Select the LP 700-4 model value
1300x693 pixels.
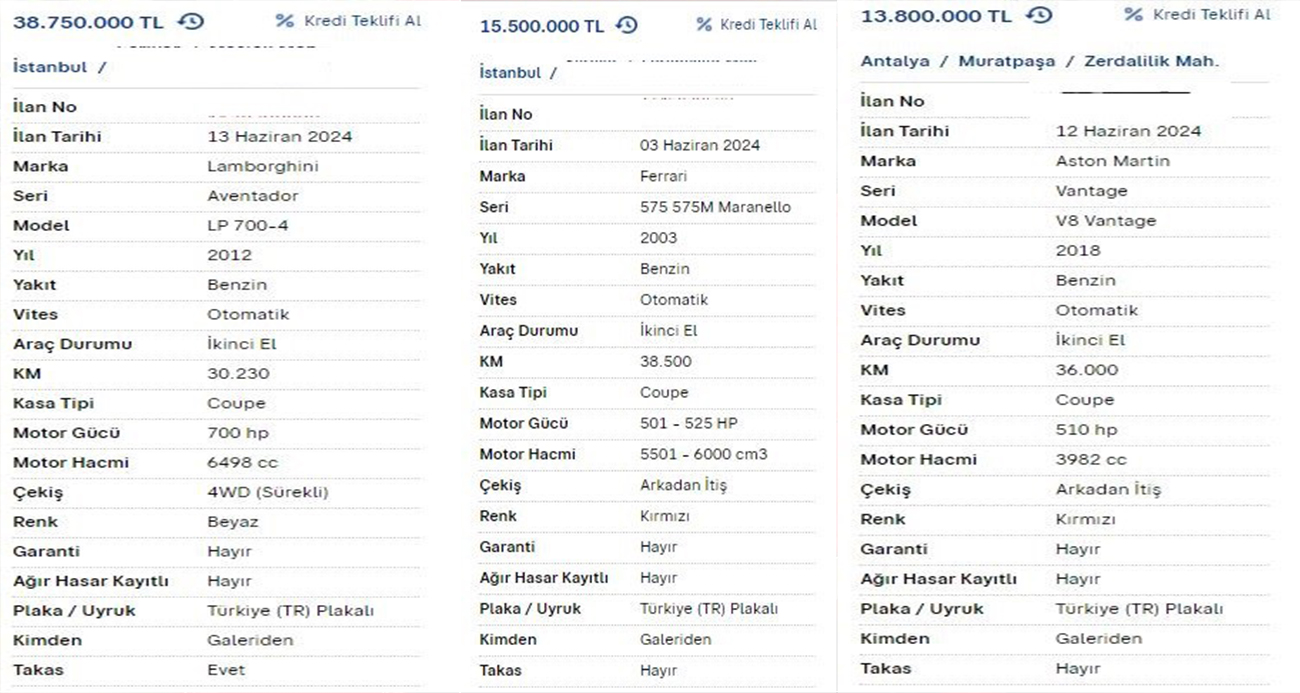click(x=247, y=225)
